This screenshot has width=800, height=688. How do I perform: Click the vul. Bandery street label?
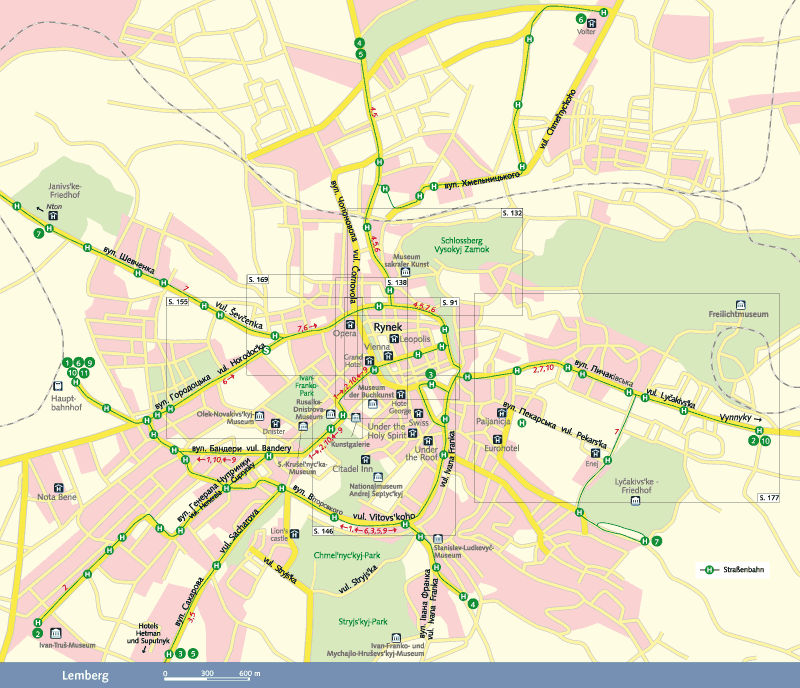click(x=268, y=448)
